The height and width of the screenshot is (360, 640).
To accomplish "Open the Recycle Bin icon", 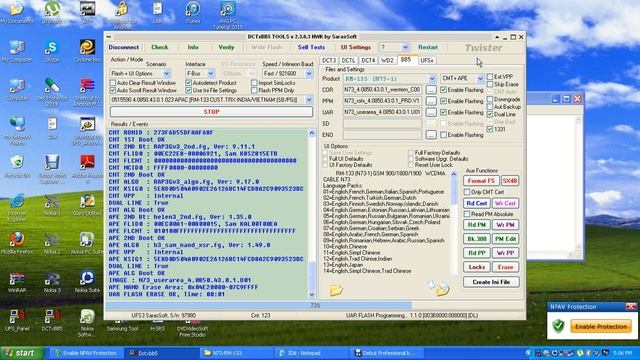I will (x=17, y=167).
